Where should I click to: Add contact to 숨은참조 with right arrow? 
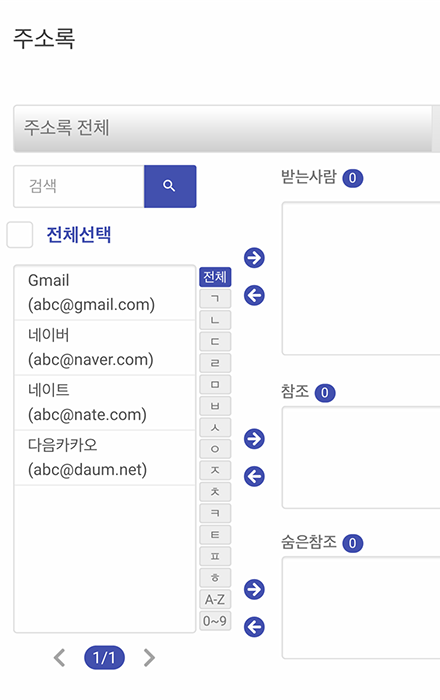254,589
